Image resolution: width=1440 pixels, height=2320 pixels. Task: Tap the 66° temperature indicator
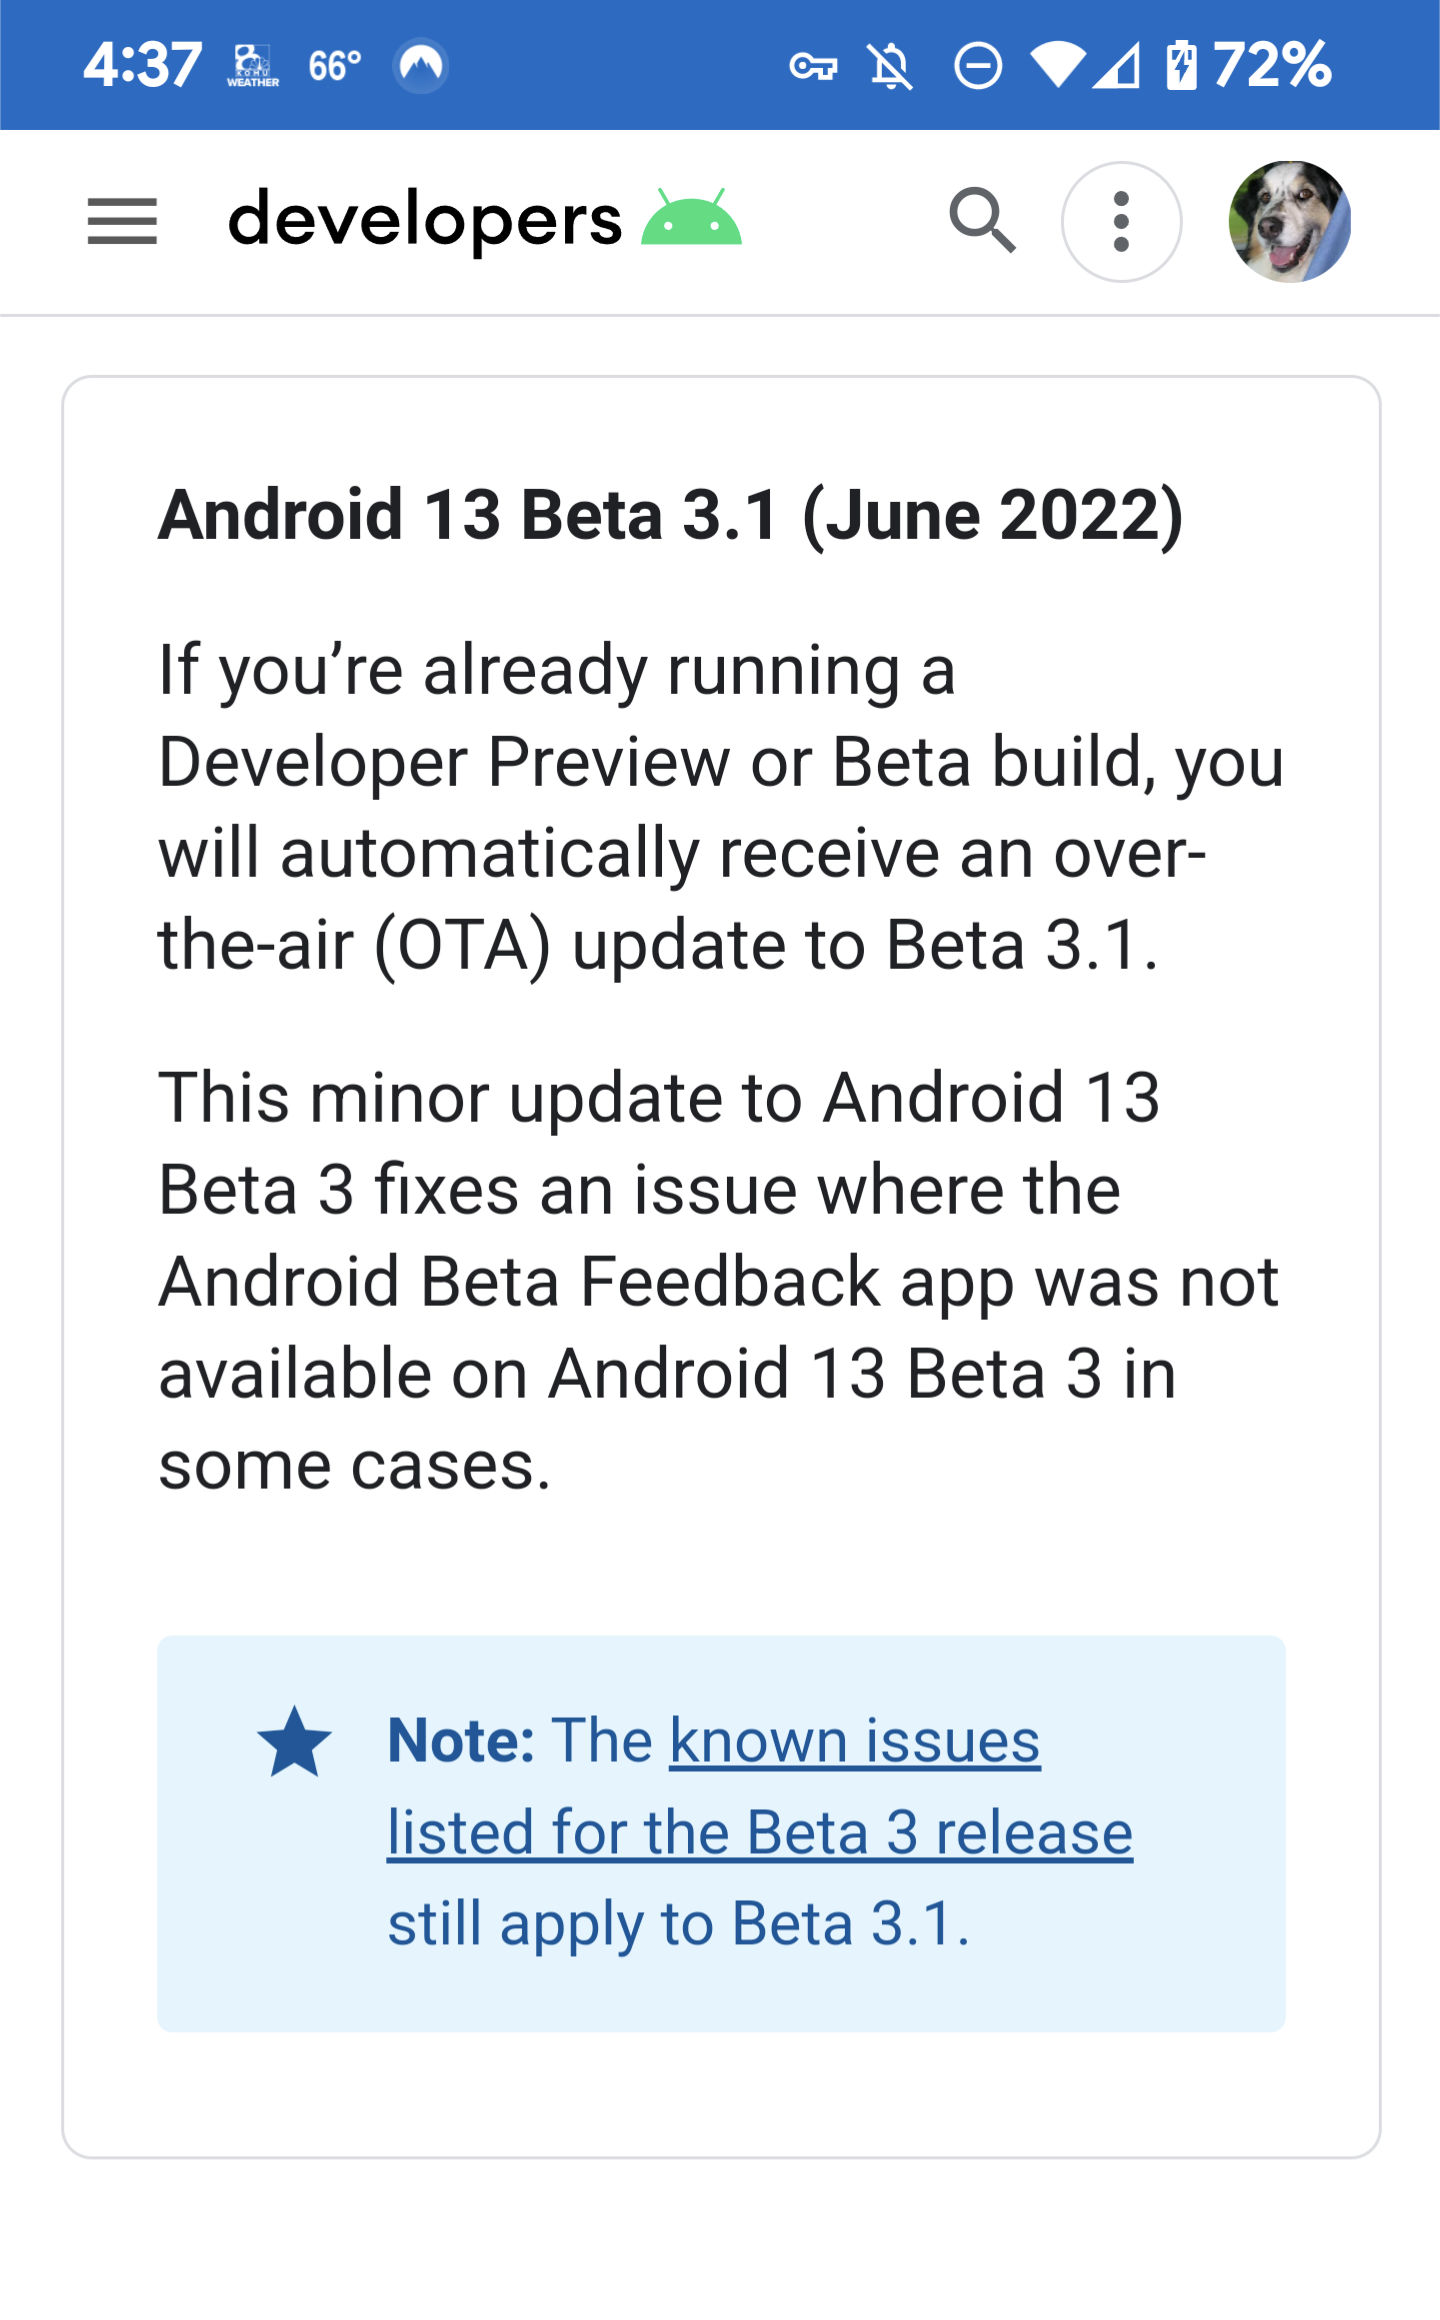(x=335, y=66)
